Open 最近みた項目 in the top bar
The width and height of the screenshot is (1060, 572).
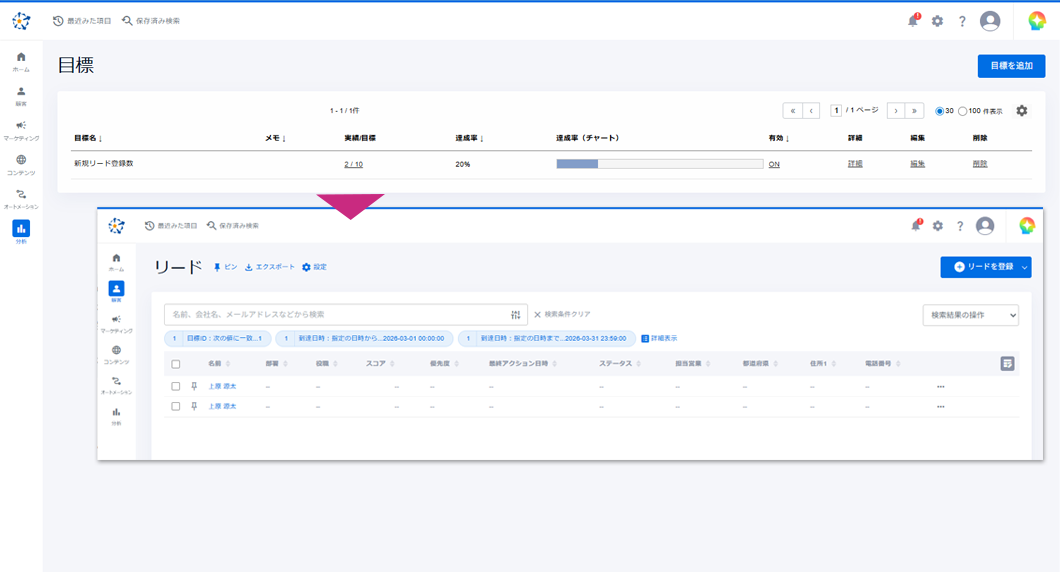[82, 21]
